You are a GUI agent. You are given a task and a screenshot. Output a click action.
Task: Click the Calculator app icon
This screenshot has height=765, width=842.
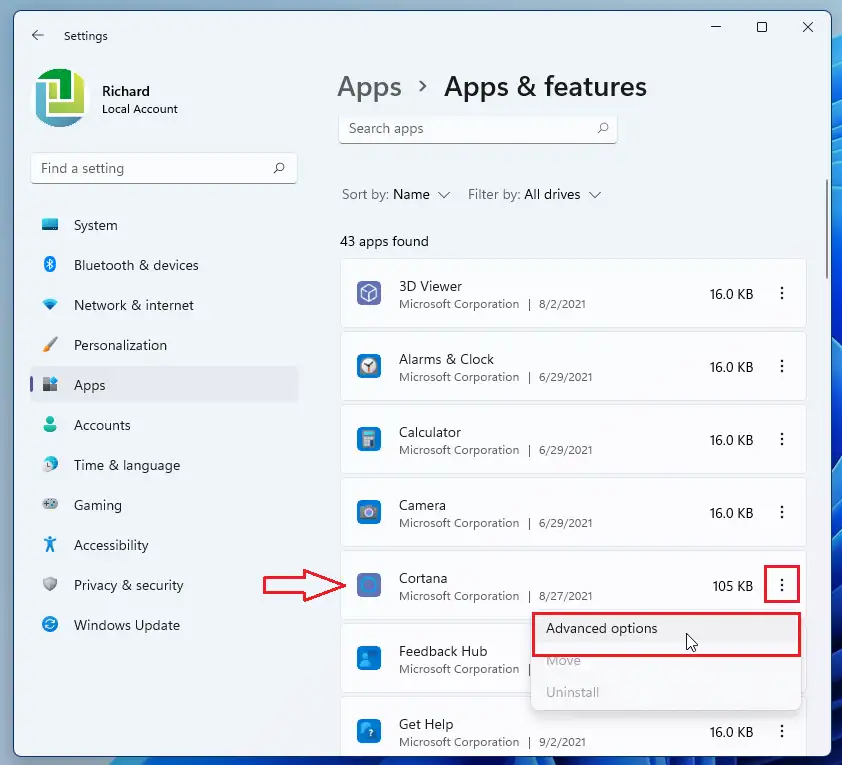tap(369, 439)
